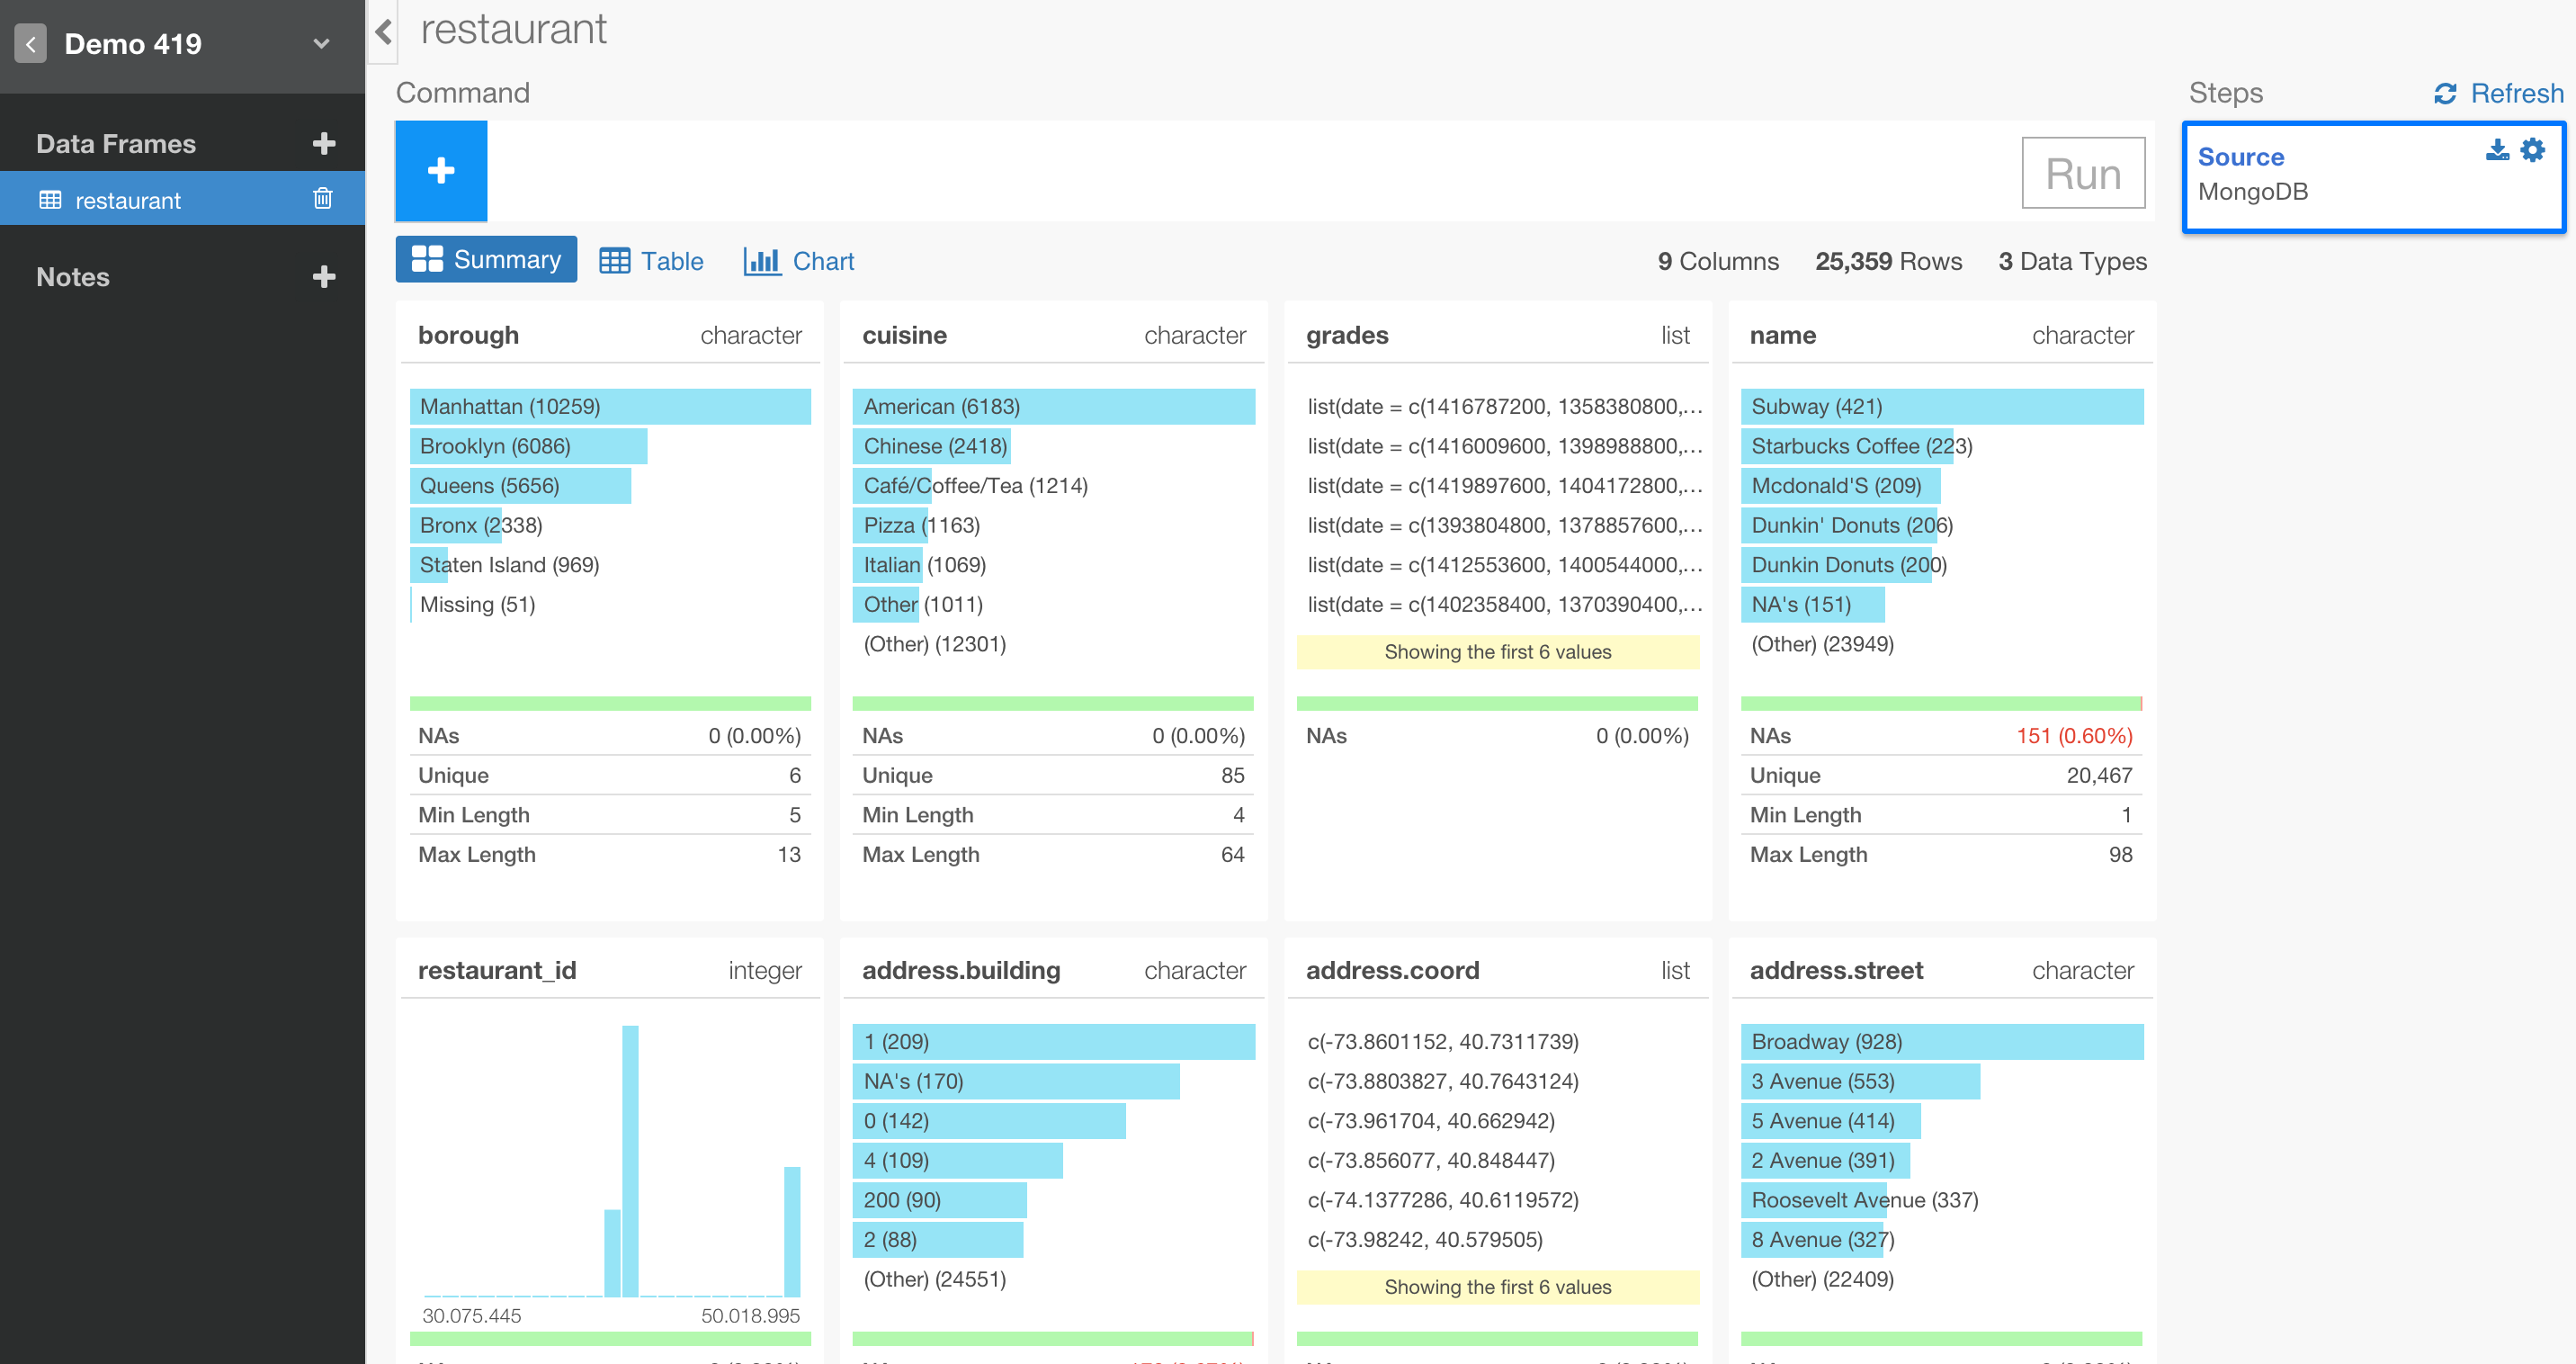Image resolution: width=2576 pixels, height=1364 pixels.
Task: Click the Run button
Action: pyautogui.click(x=2083, y=173)
